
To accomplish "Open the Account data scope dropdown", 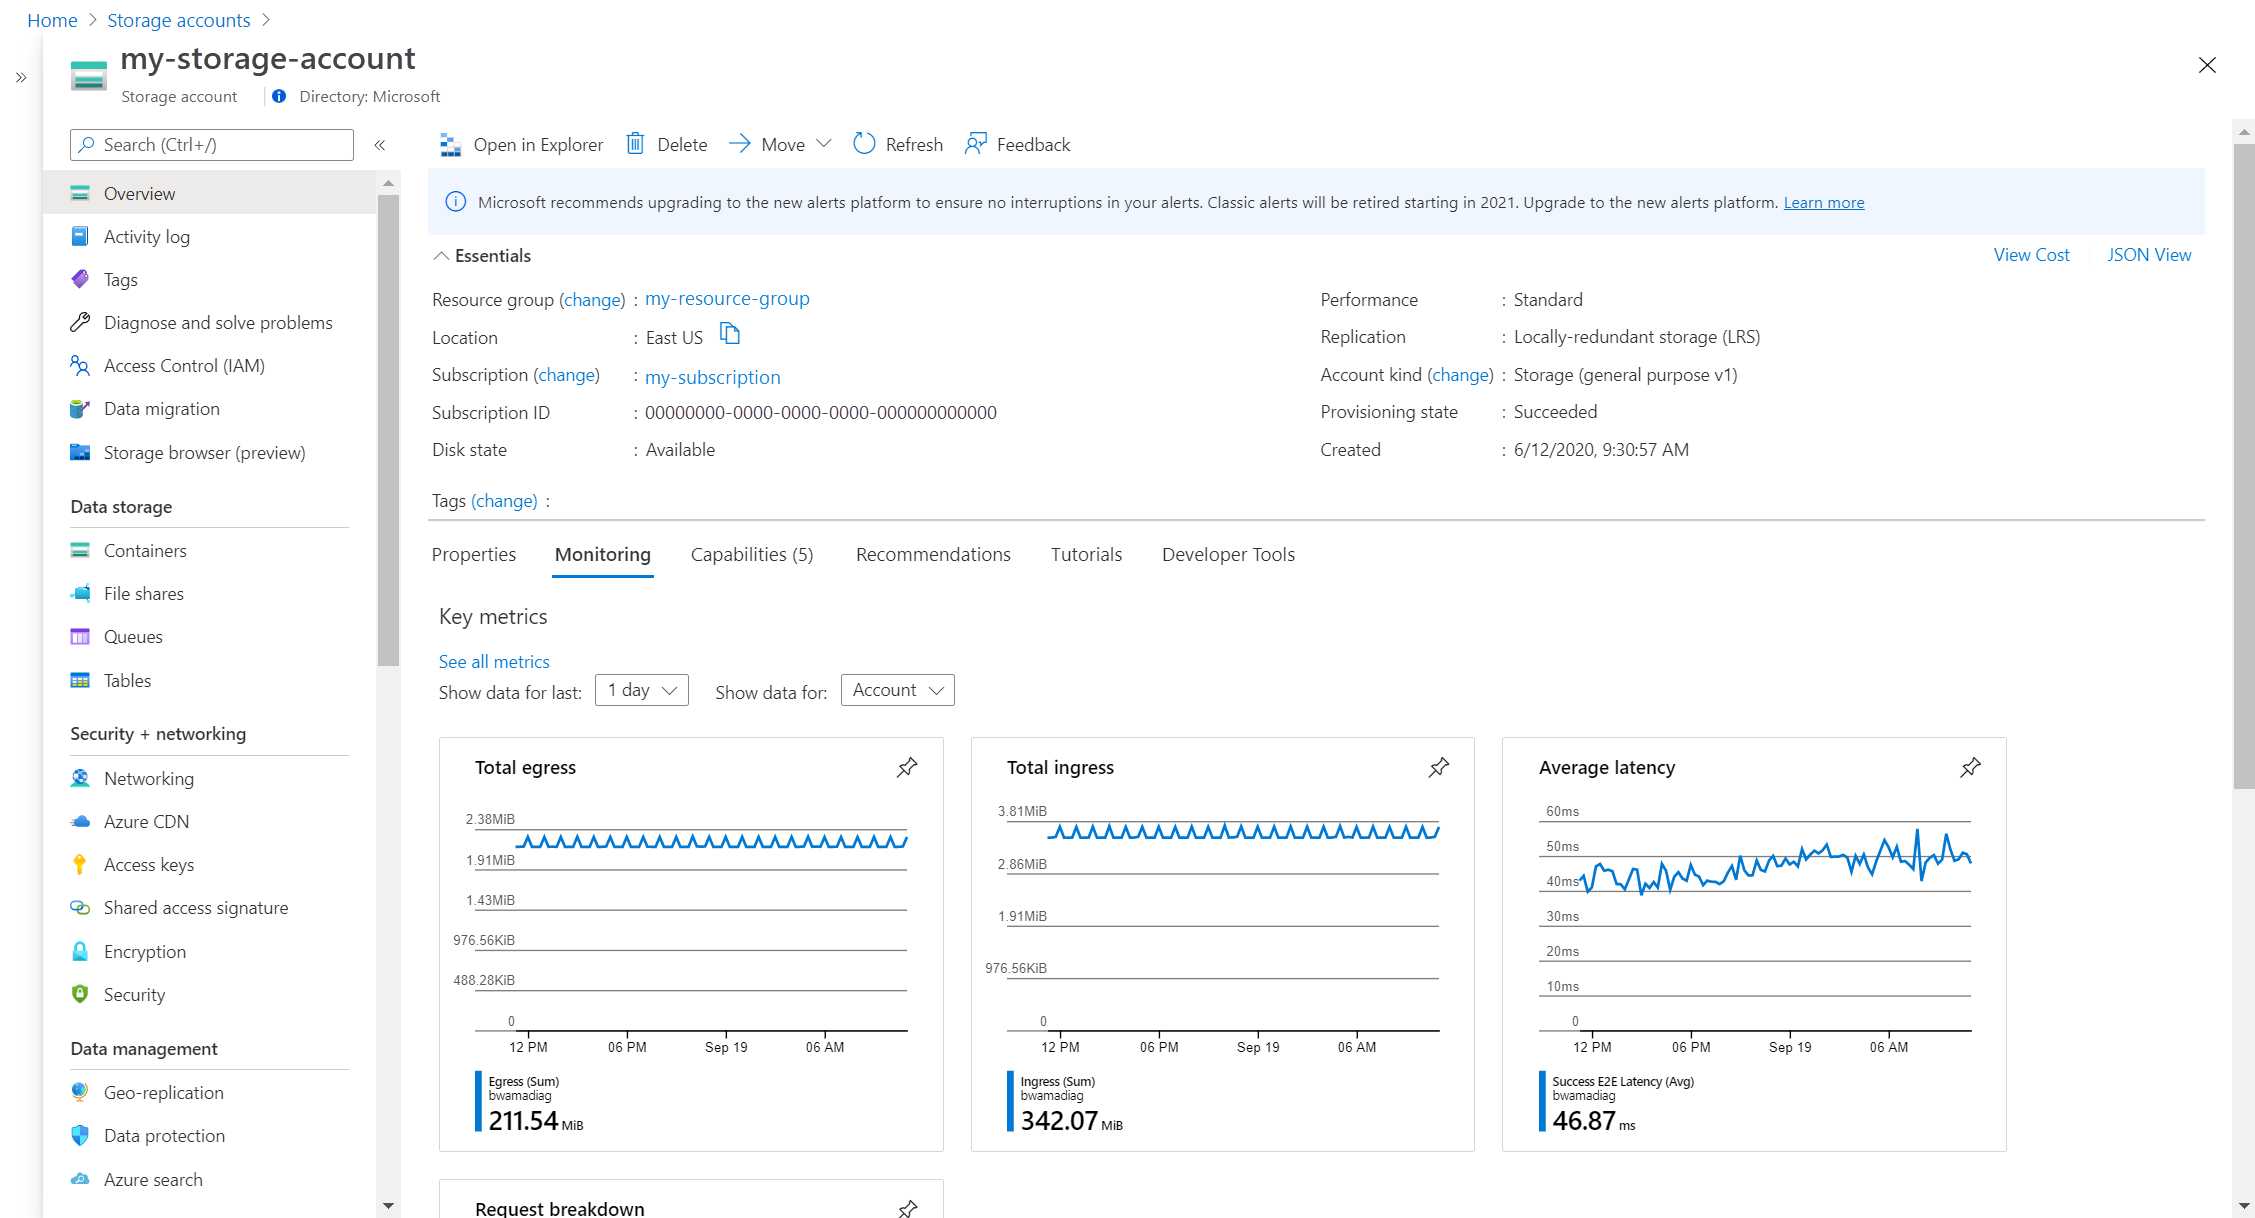I will click(x=897, y=690).
